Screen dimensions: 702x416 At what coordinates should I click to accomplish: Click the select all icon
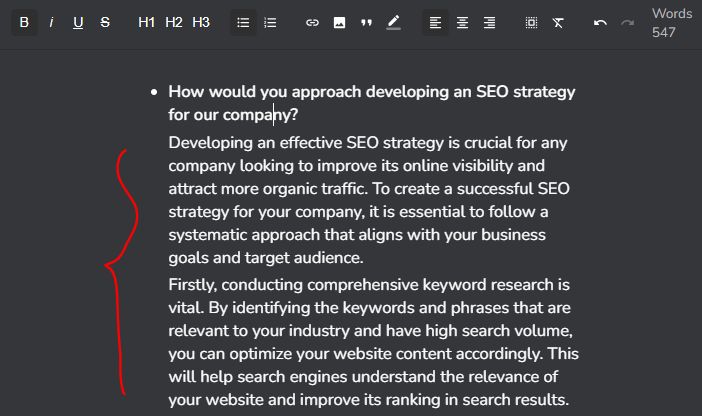click(531, 22)
